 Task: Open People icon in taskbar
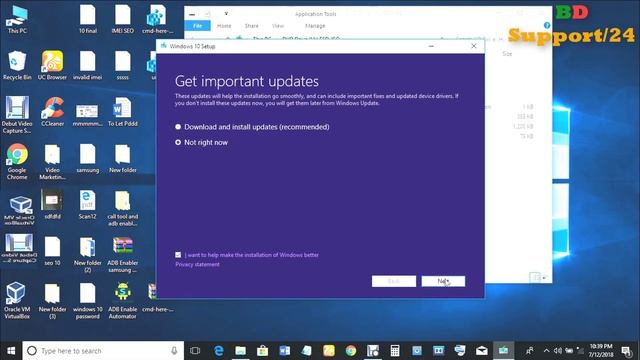529,351
